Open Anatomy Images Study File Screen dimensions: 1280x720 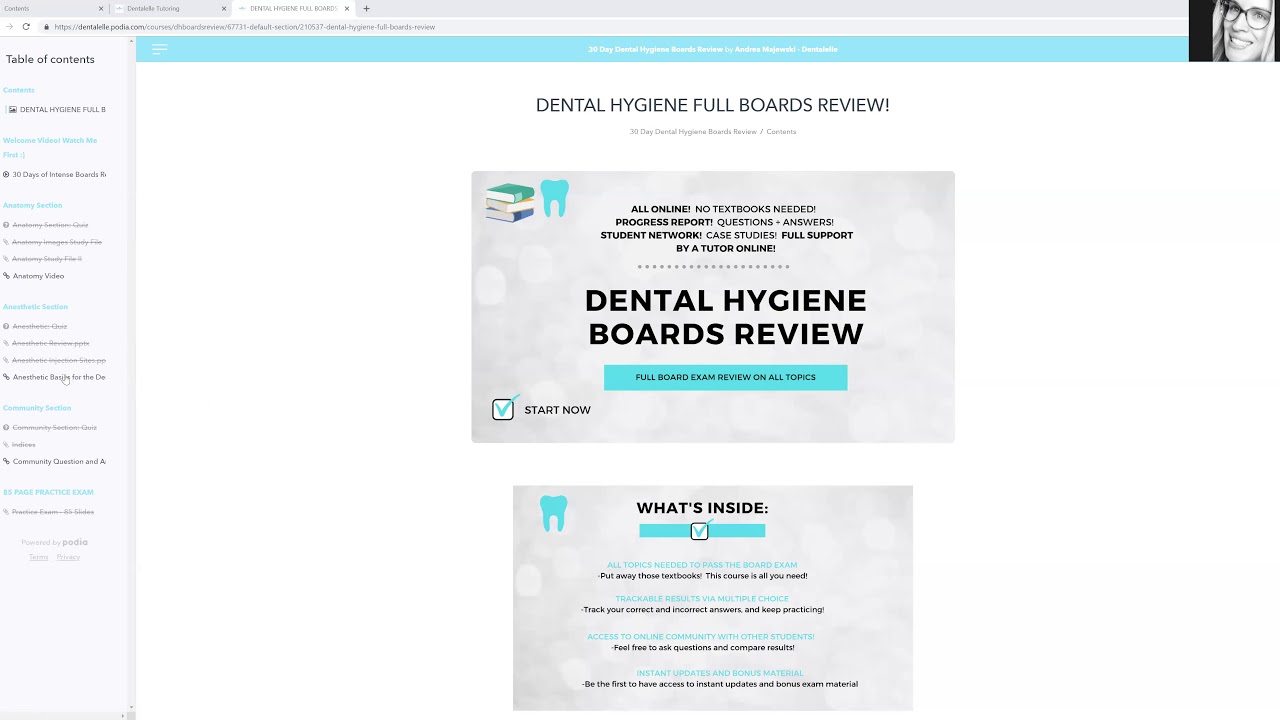[57, 242]
